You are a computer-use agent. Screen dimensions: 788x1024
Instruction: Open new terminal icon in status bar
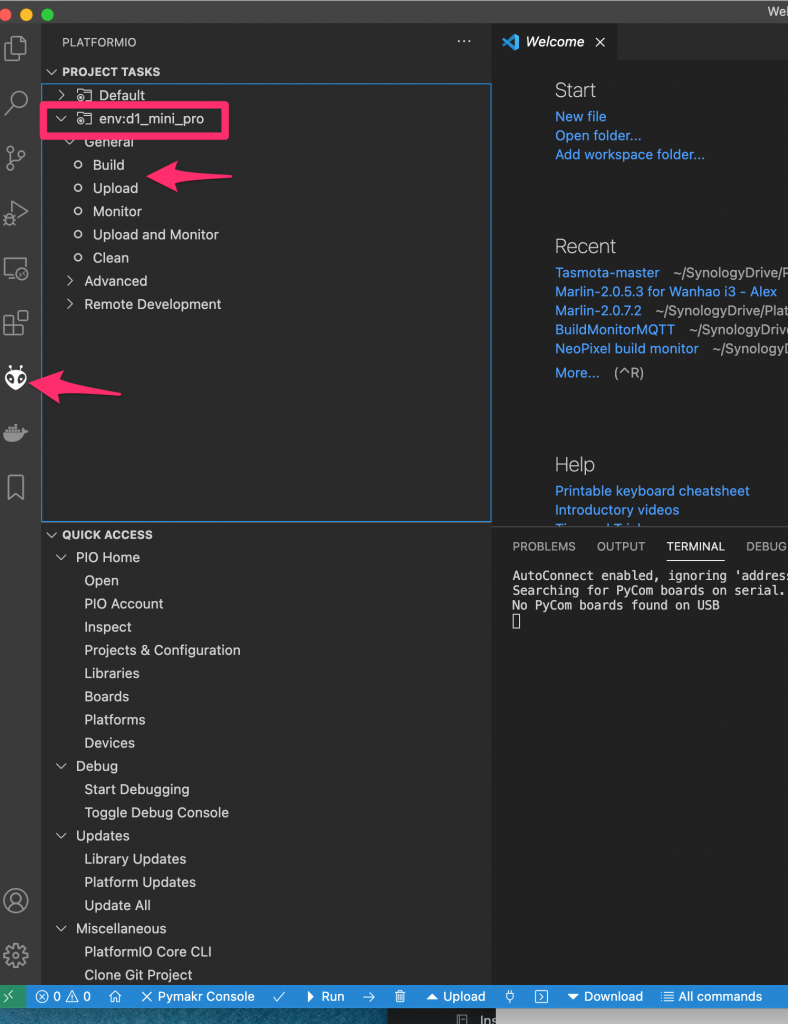click(541, 997)
